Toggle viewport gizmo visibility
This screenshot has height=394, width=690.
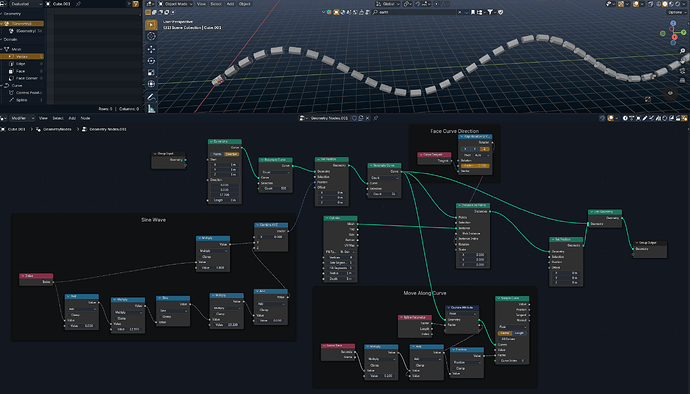click(621, 4)
